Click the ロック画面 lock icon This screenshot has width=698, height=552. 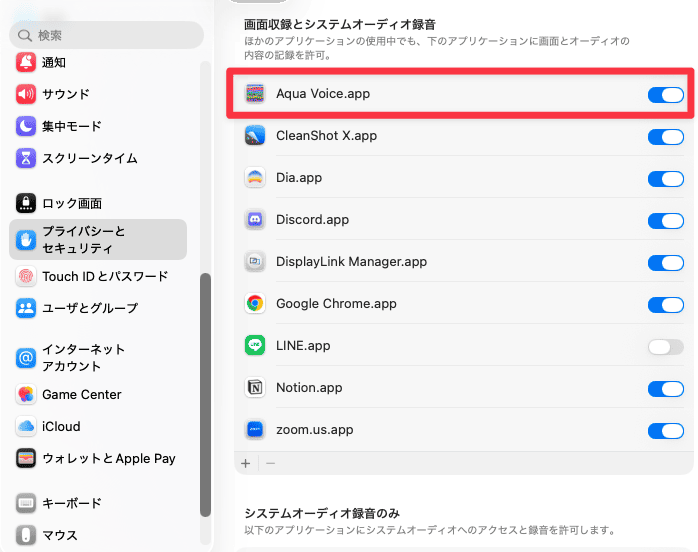(x=26, y=203)
